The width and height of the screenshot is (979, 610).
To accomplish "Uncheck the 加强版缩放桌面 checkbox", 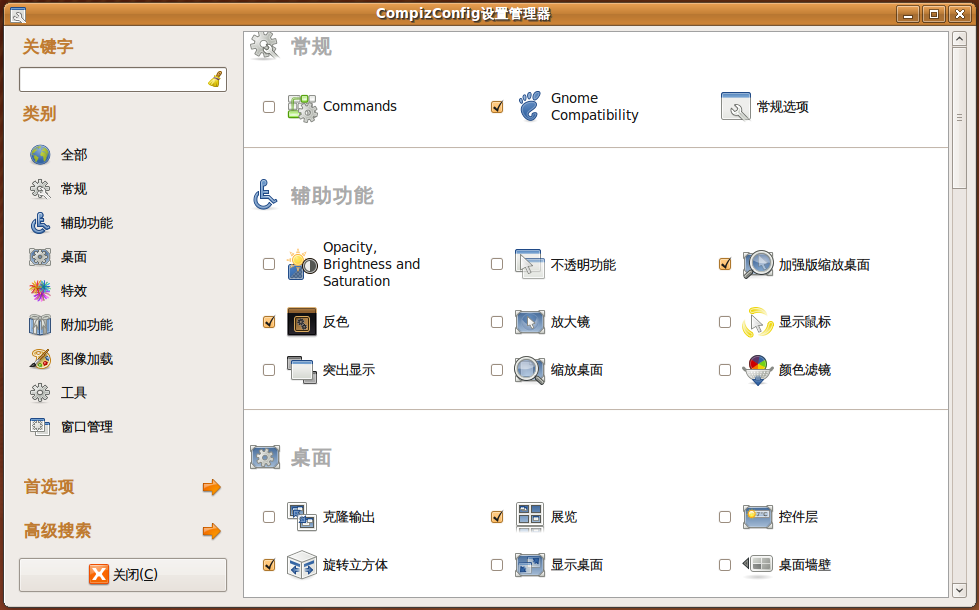I will click(x=725, y=264).
